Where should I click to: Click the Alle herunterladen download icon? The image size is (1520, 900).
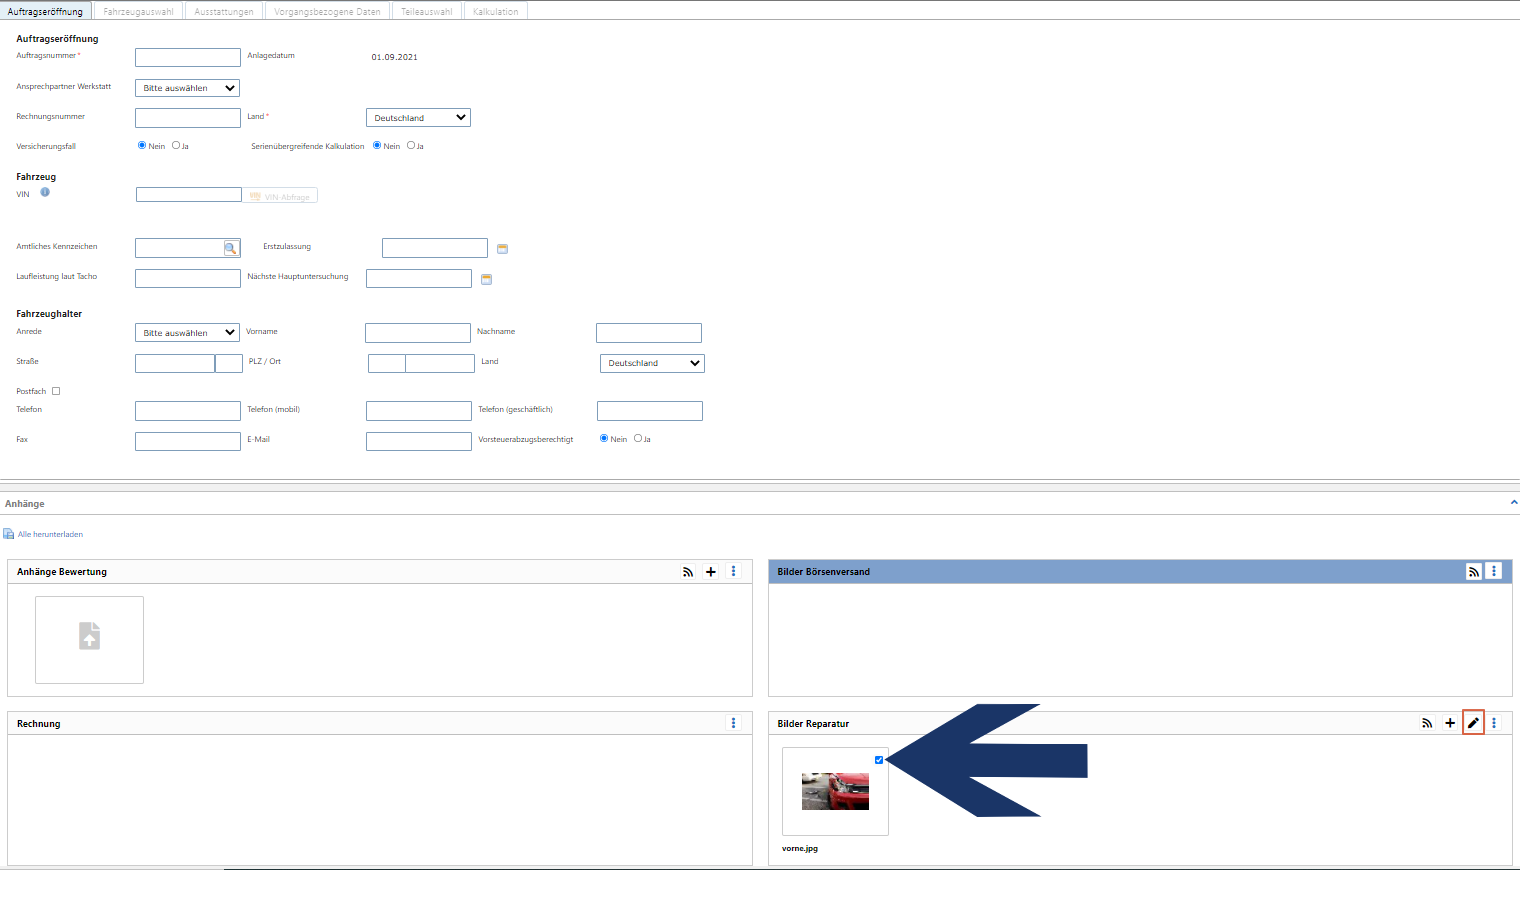(9, 534)
